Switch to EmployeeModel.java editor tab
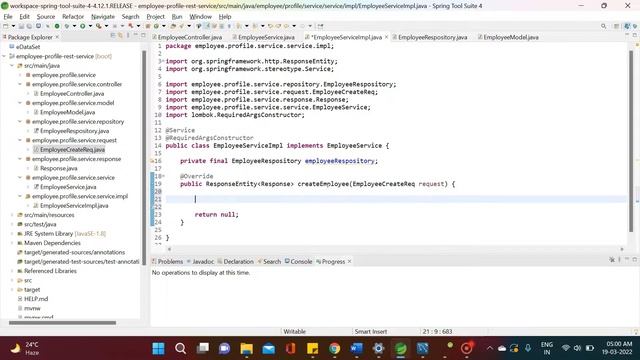Viewport: 640px width, 360px height. 508,37
